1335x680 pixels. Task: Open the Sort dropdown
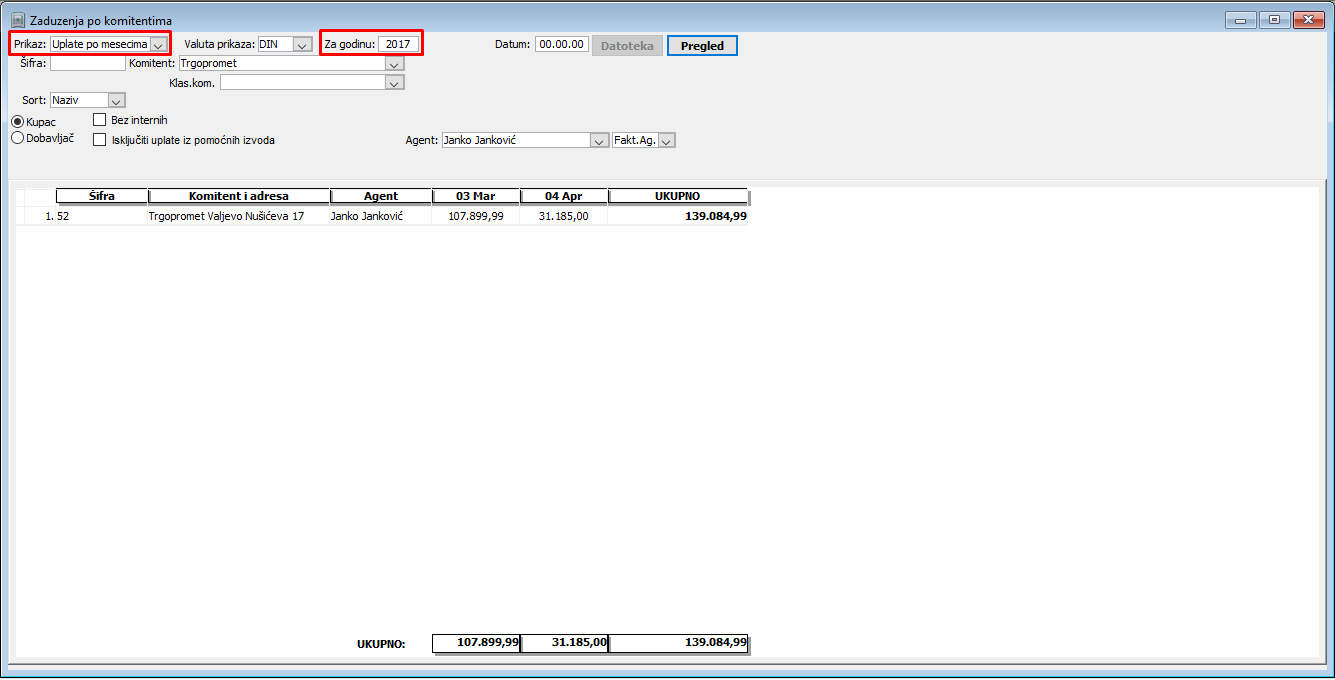(116, 101)
